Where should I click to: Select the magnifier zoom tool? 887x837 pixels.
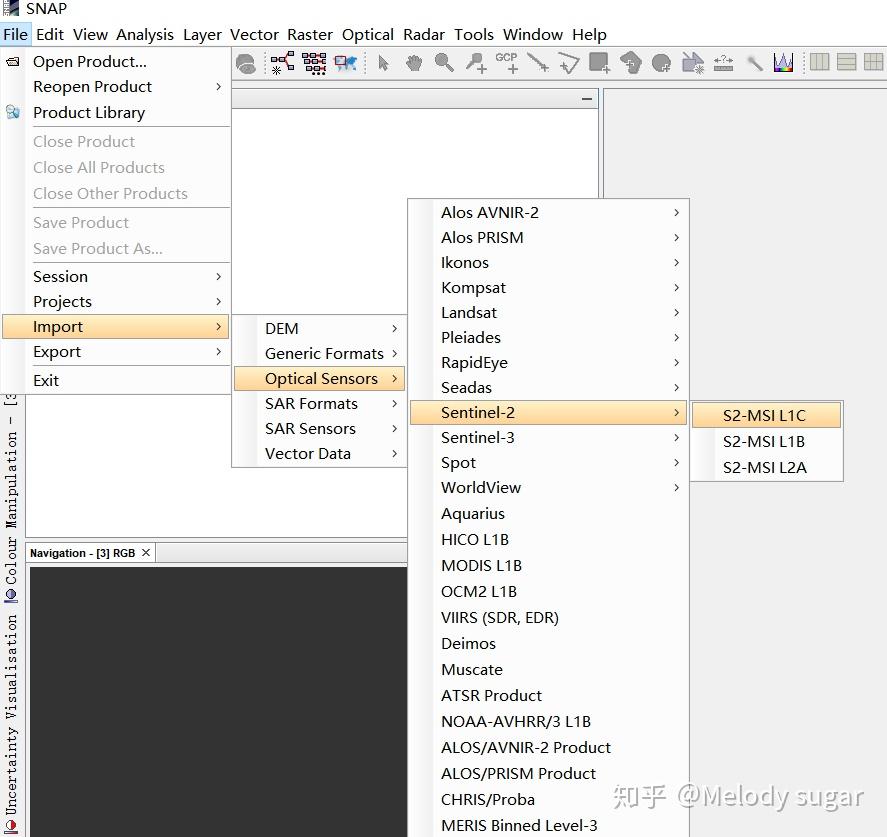coord(444,63)
